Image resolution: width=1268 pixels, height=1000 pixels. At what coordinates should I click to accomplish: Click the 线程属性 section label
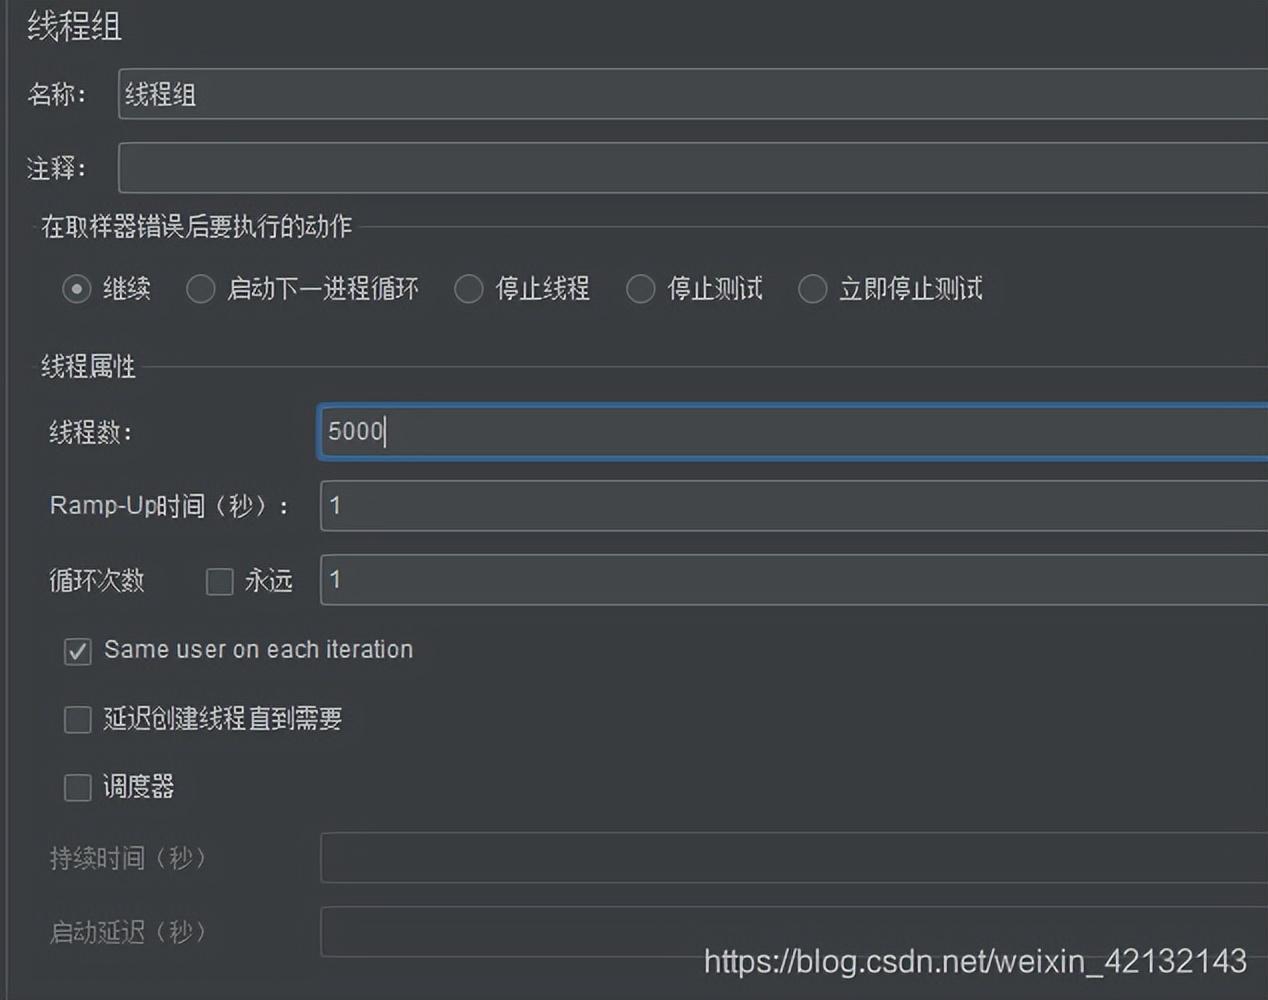[88, 367]
